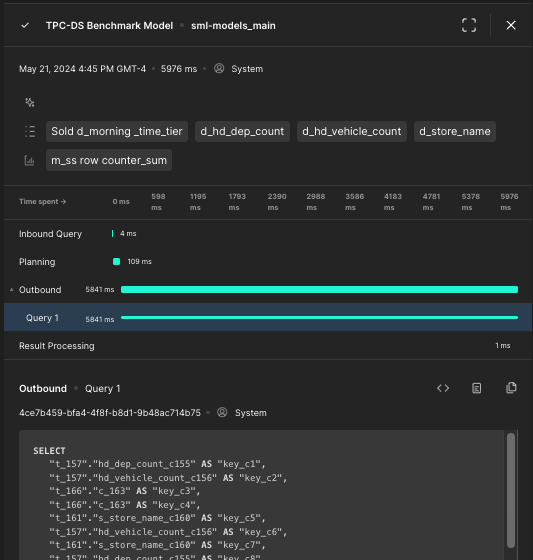Click the 5976 ms total duration text
The image size is (533, 560).
(179, 69)
